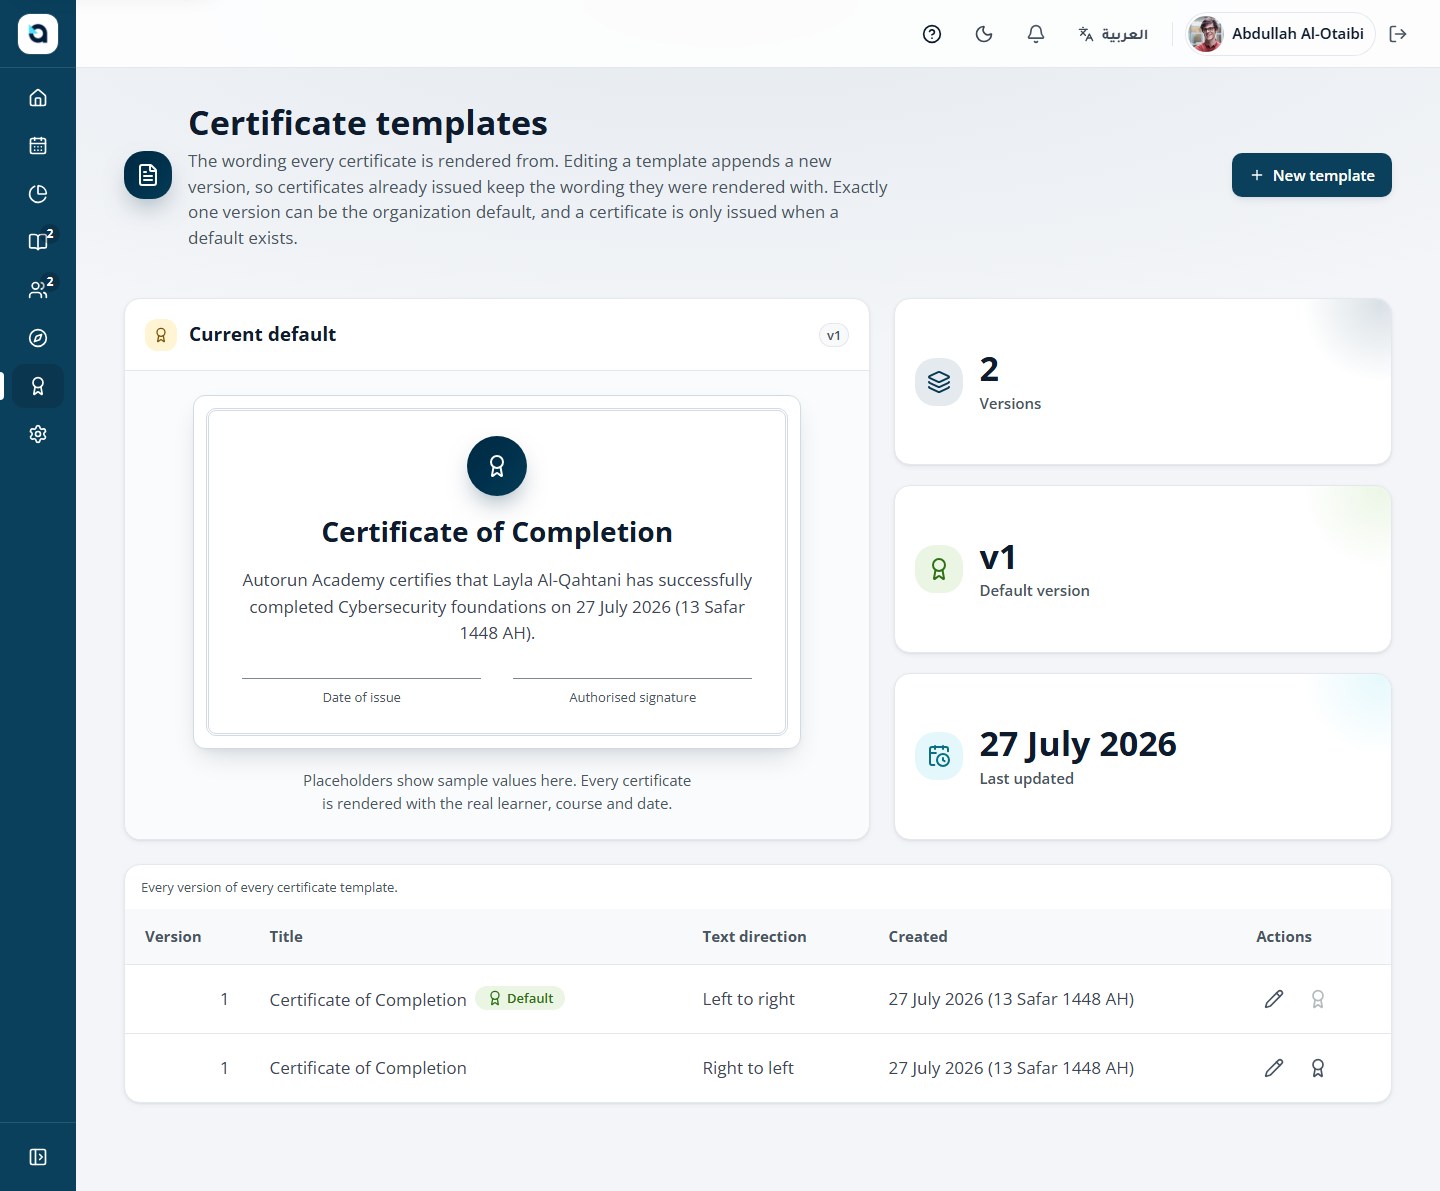Click the award icon beside Current default
This screenshot has height=1191, width=1440.
click(x=161, y=335)
